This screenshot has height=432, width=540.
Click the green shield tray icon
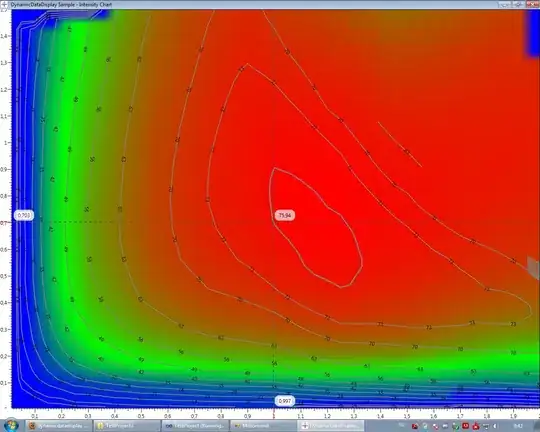[x=456, y=426]
